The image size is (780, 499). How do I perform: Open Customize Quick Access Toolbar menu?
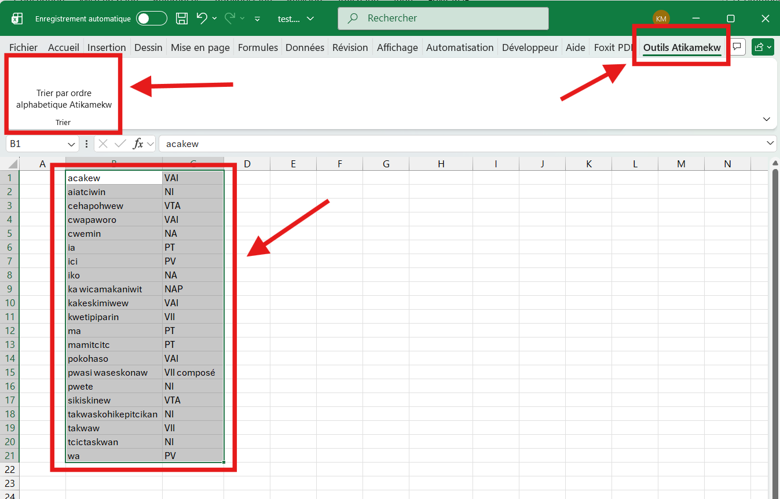point(257,19)
